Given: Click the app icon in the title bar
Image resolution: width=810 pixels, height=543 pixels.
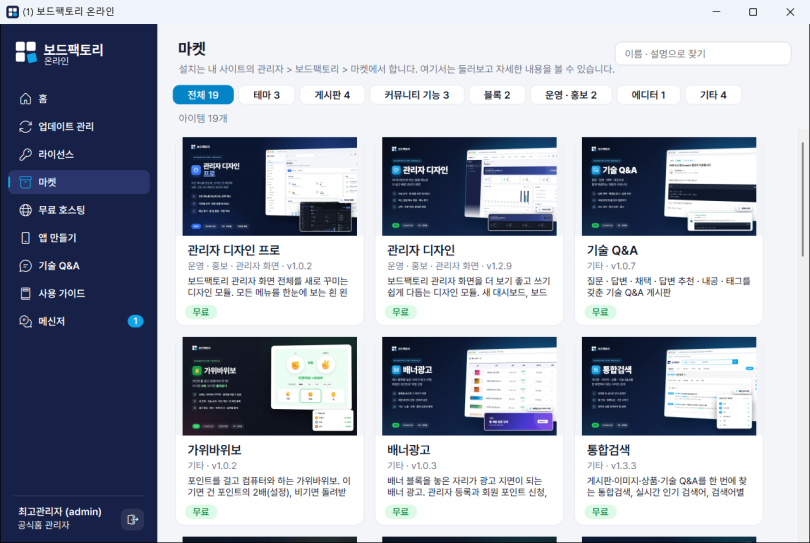Looking at the screenshot, I should click(x=12, y=12).
